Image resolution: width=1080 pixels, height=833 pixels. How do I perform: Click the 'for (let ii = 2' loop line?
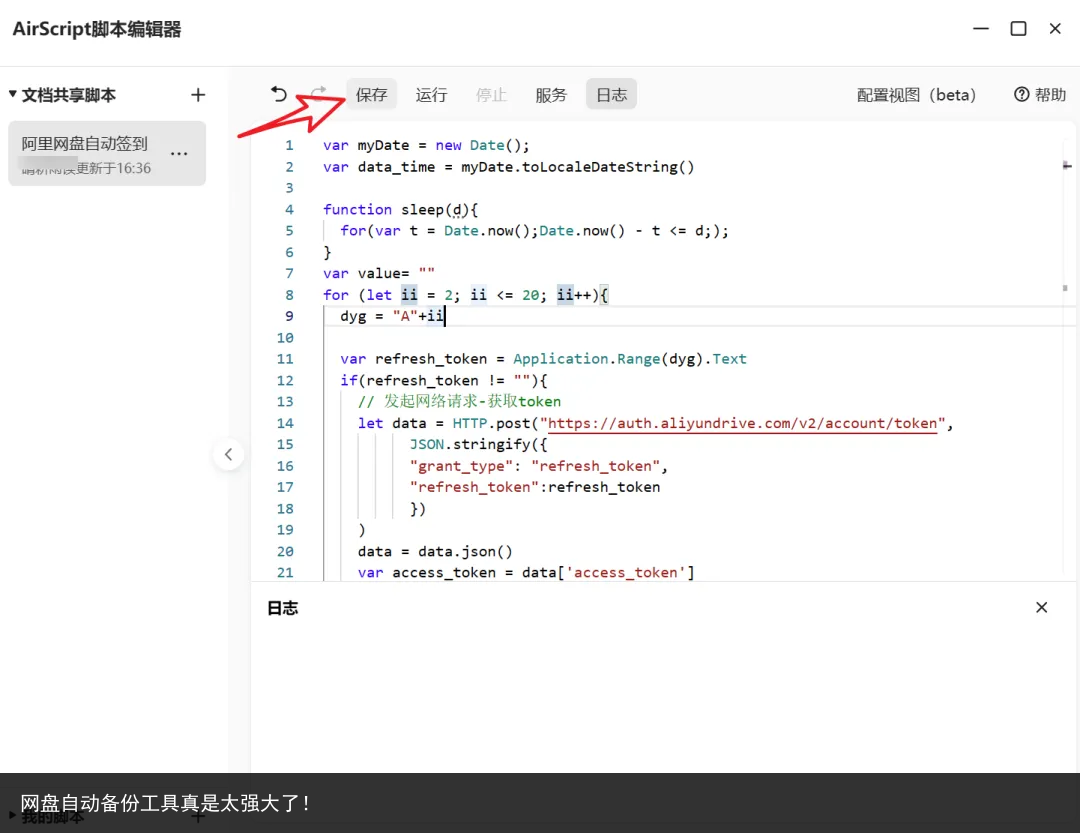(466, 295)
